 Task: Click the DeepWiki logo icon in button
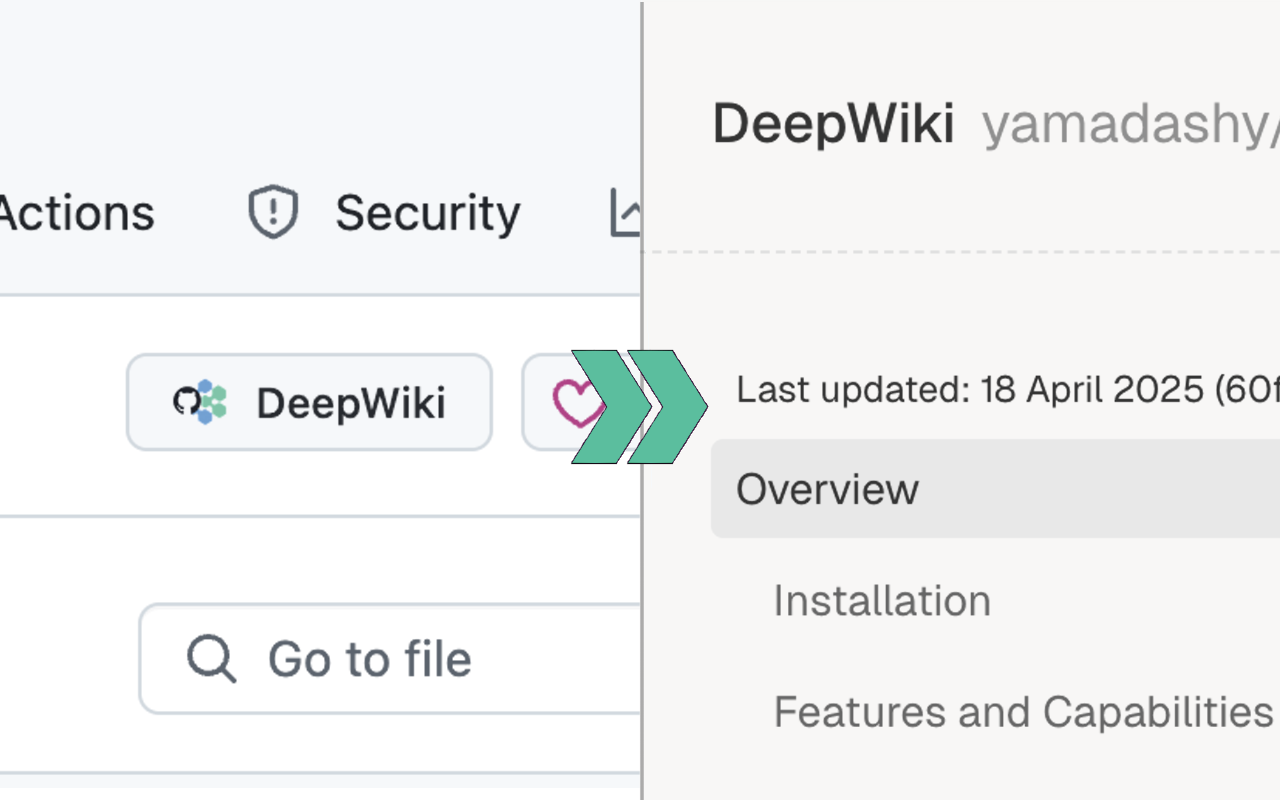pyautogui.click(x=200, y=402)
